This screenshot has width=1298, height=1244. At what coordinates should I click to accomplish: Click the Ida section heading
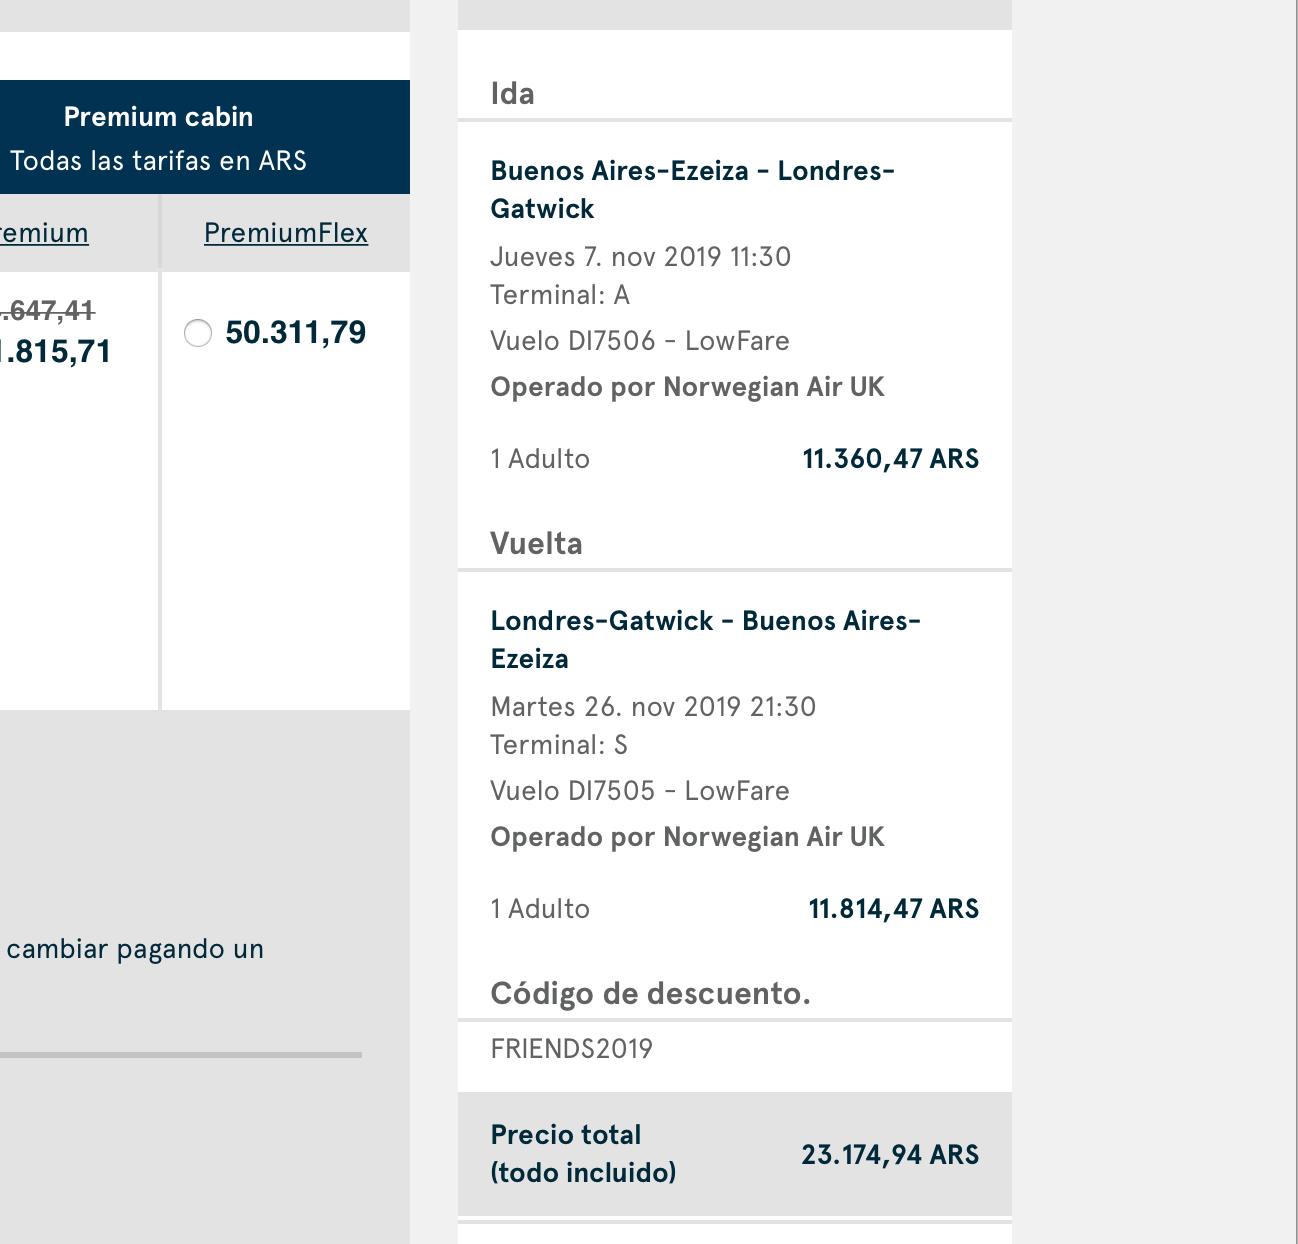(x=512, y=94)
